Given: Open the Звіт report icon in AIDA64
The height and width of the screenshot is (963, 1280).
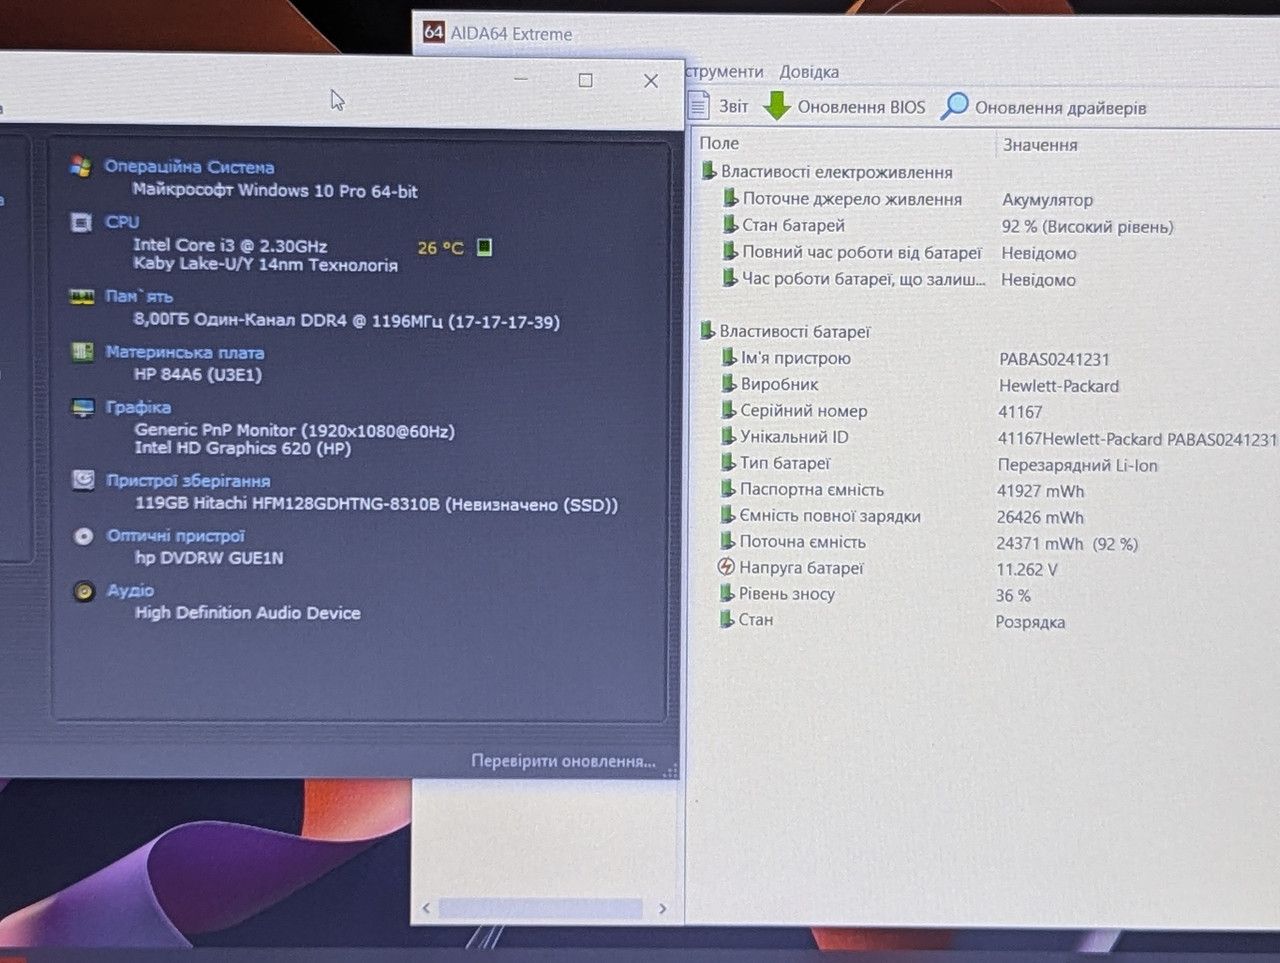Looking at the screenshot, I should coord(700,106).
